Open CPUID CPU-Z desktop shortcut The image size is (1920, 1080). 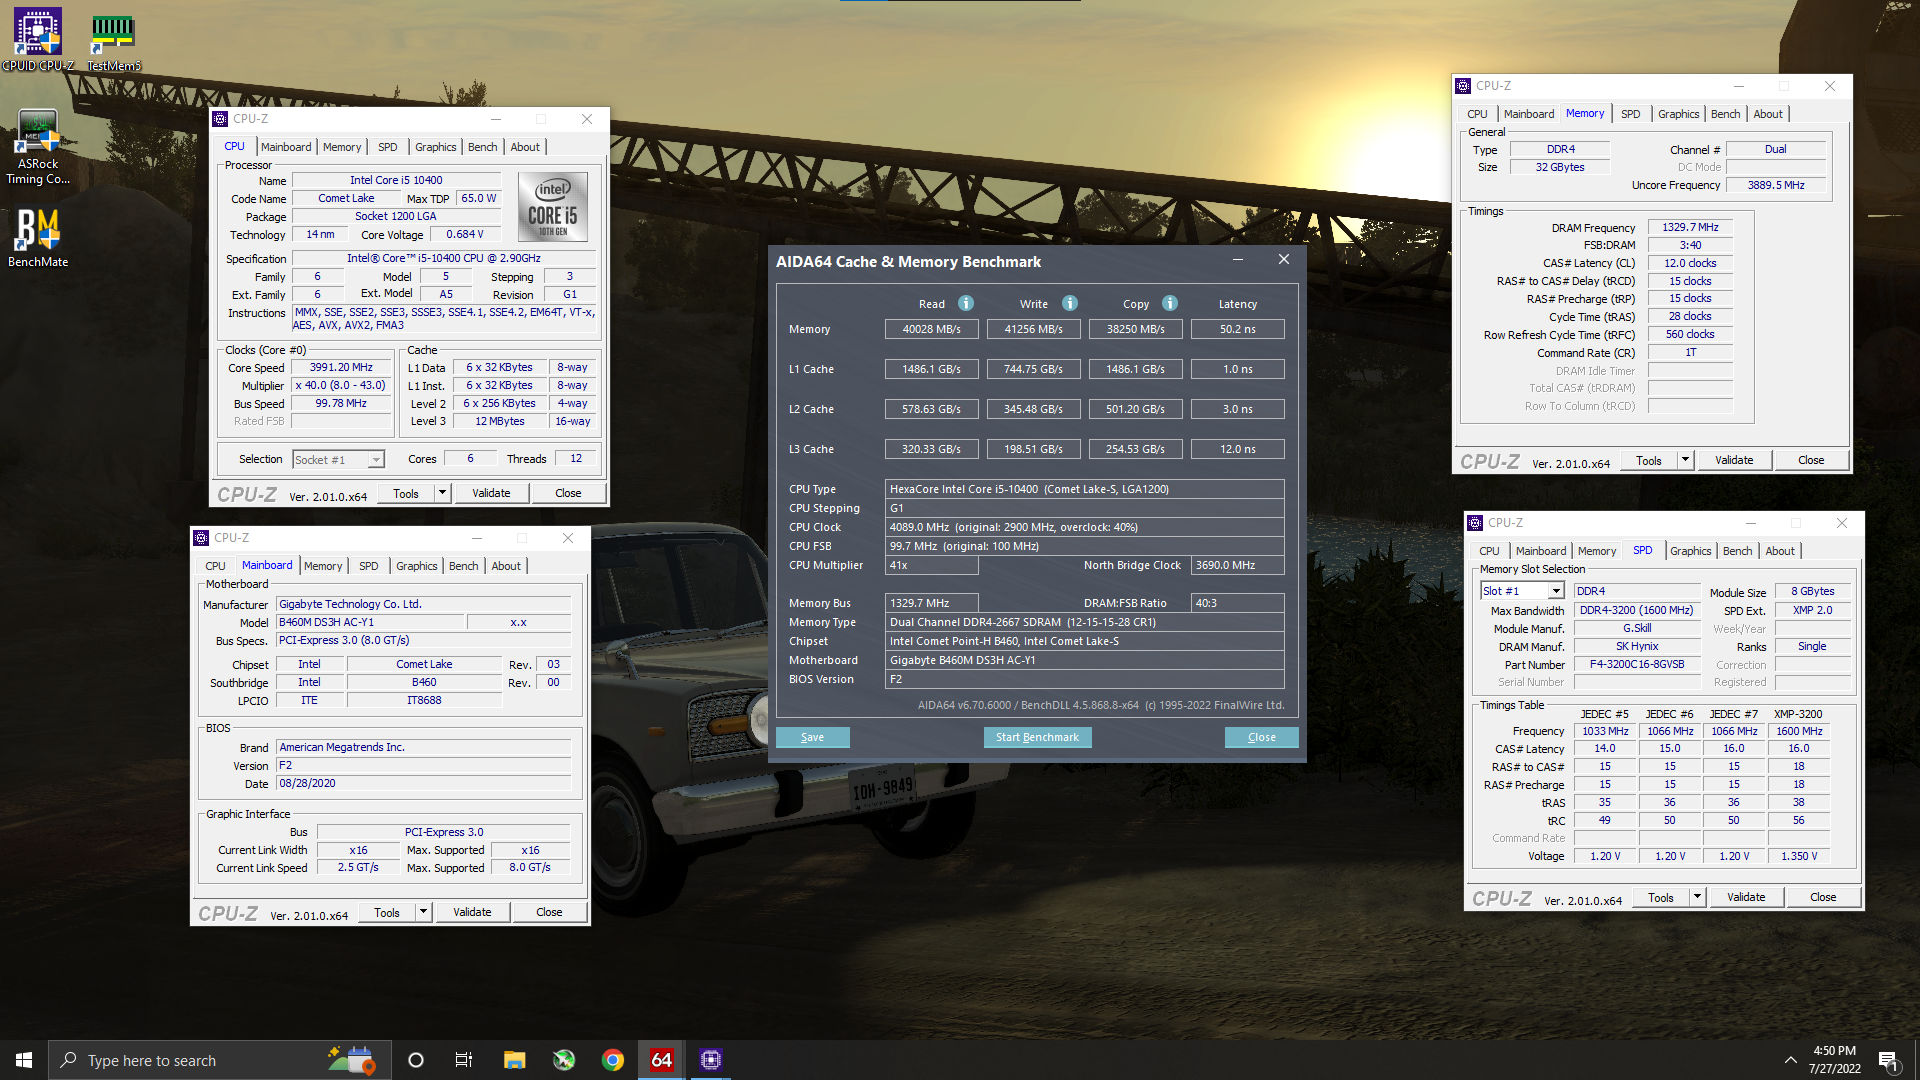(x=38, y=40)
